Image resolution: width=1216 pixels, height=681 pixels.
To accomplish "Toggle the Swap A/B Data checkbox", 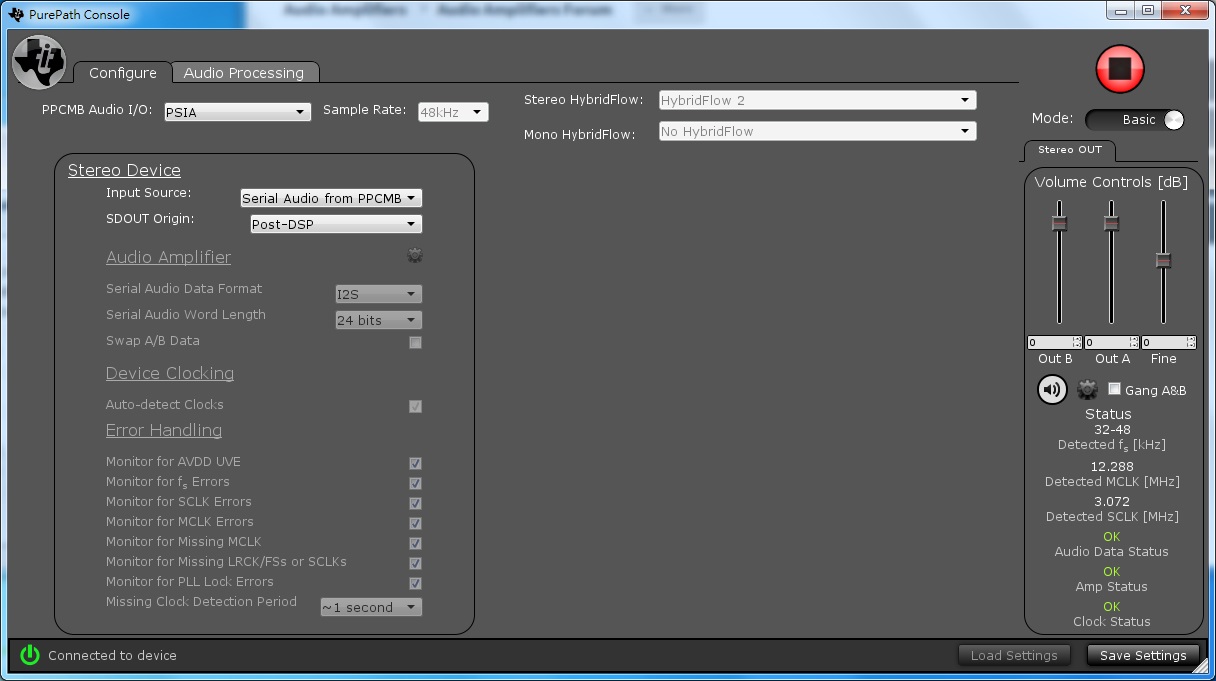I will click(x=415, y=342).
